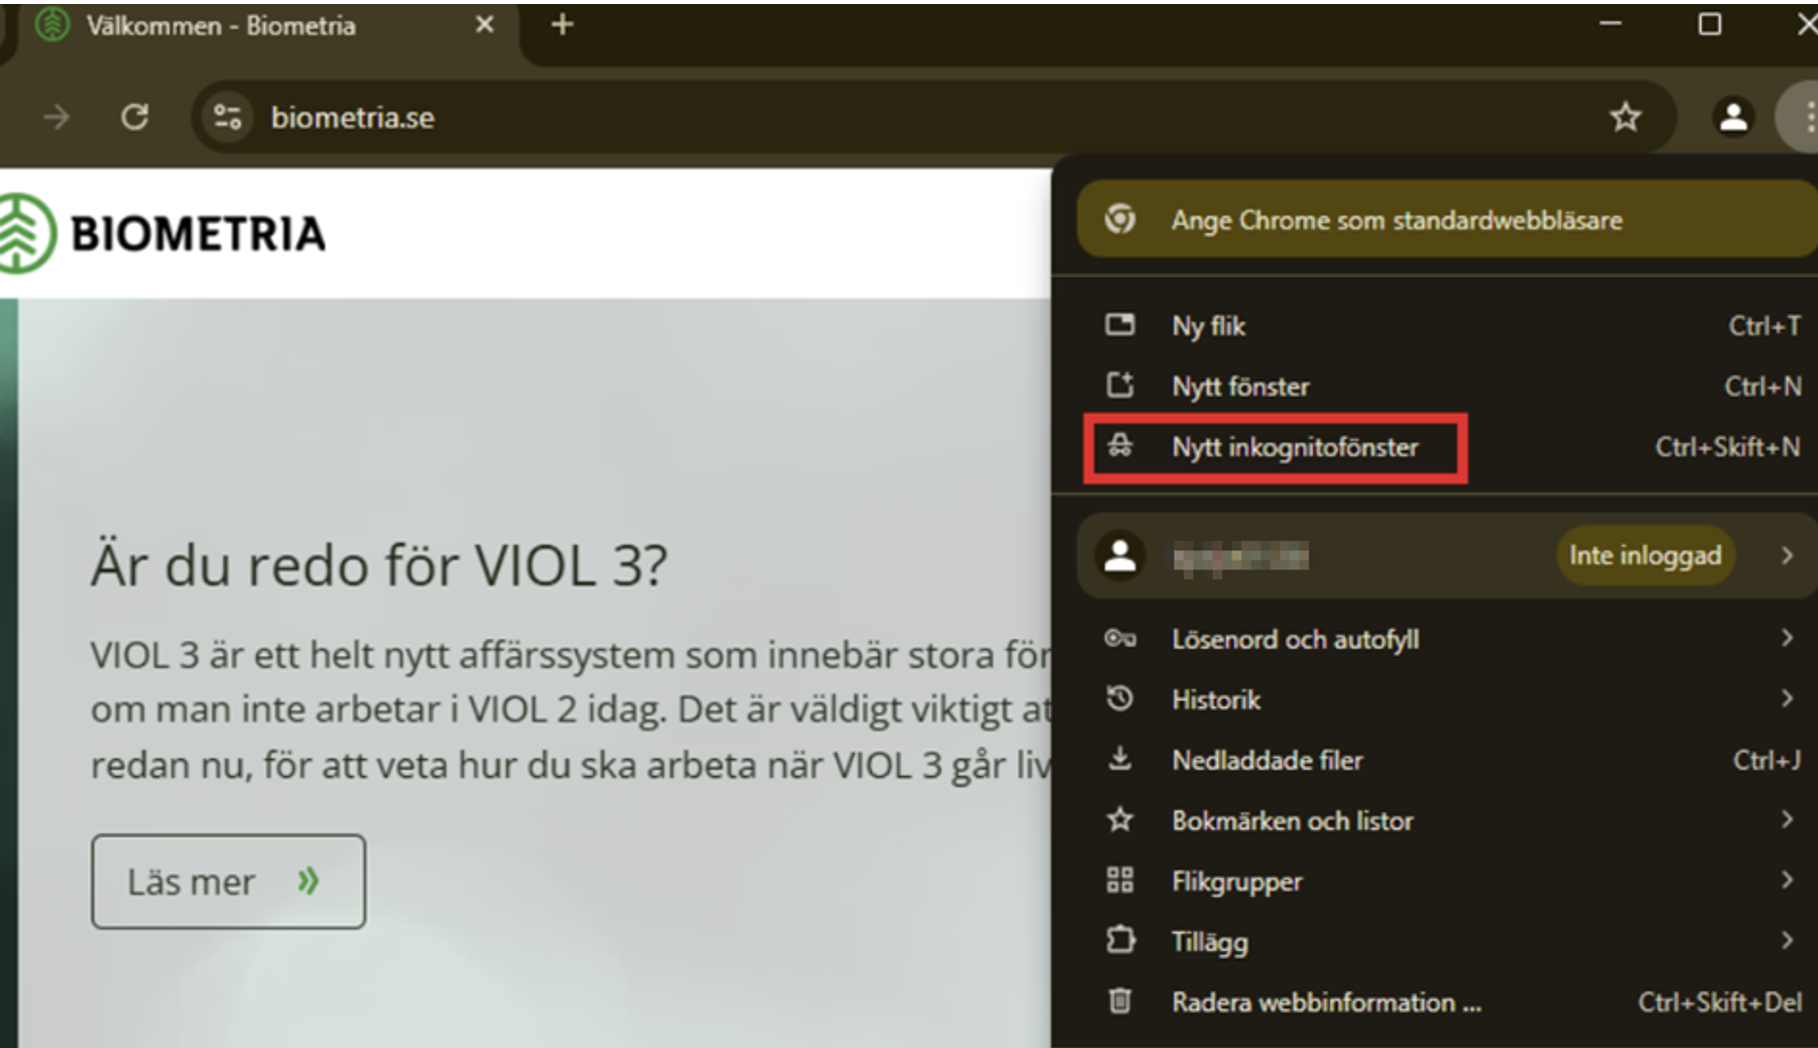Click the Läs mer button
1818x1048 pixels.
(x=228, y=881)
